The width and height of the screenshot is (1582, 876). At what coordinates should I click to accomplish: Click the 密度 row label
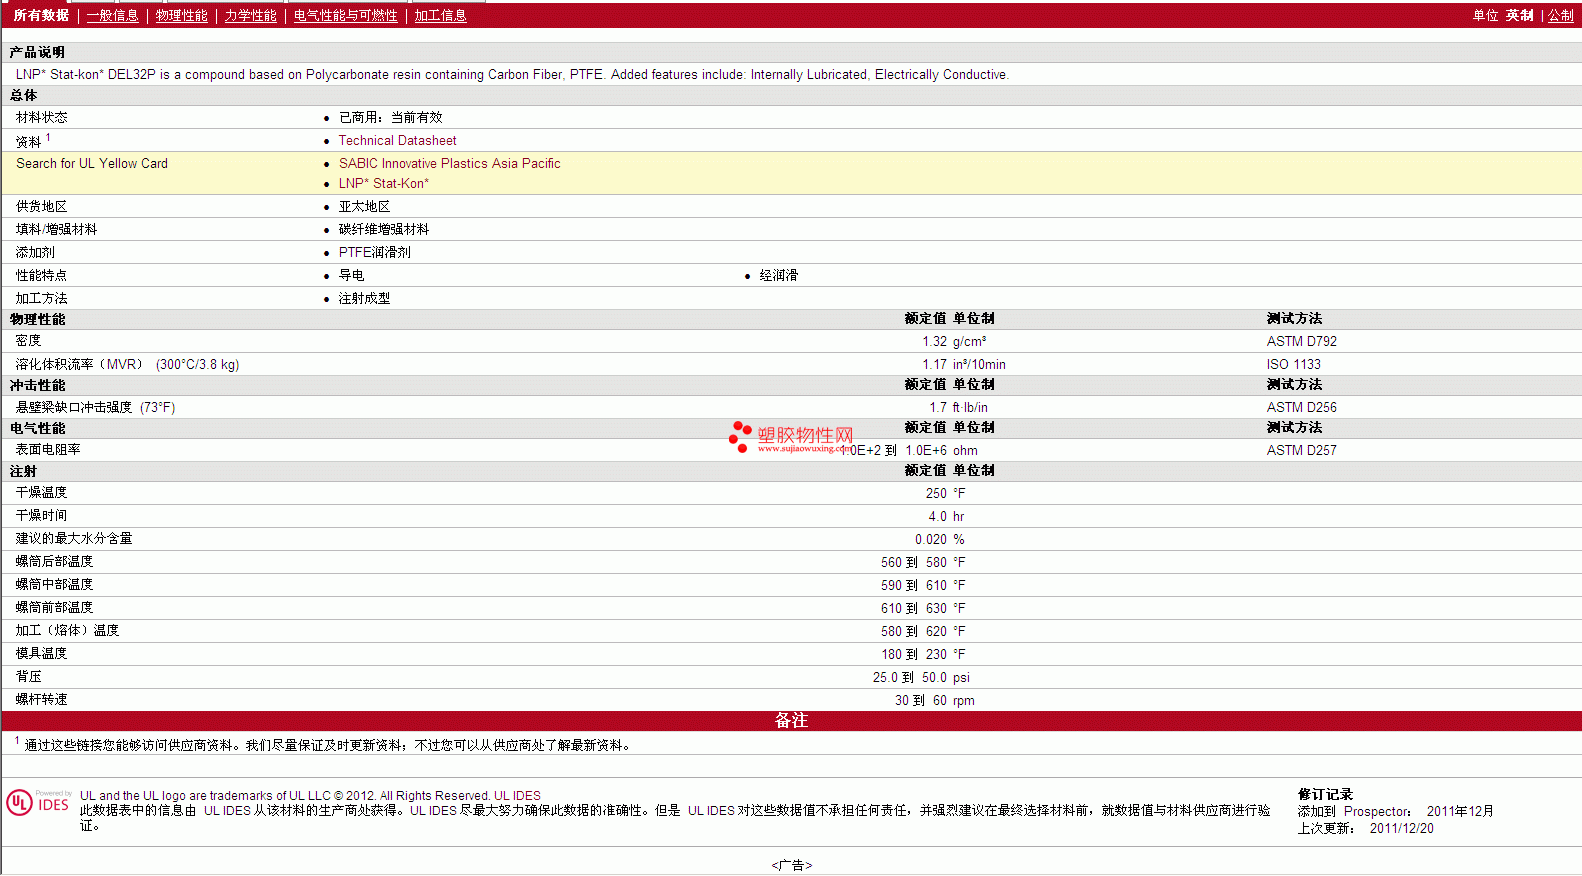[x=29, y=342]
